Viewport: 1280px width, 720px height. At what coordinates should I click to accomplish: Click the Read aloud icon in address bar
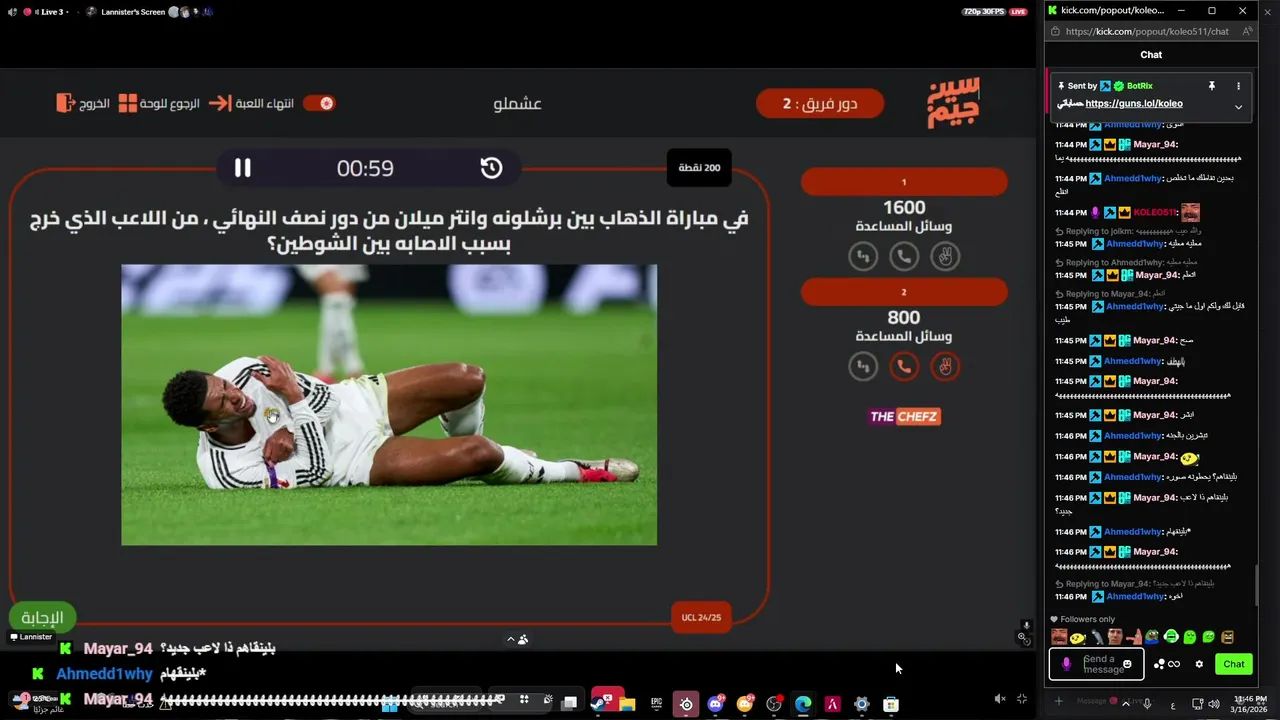point(1247,31)
